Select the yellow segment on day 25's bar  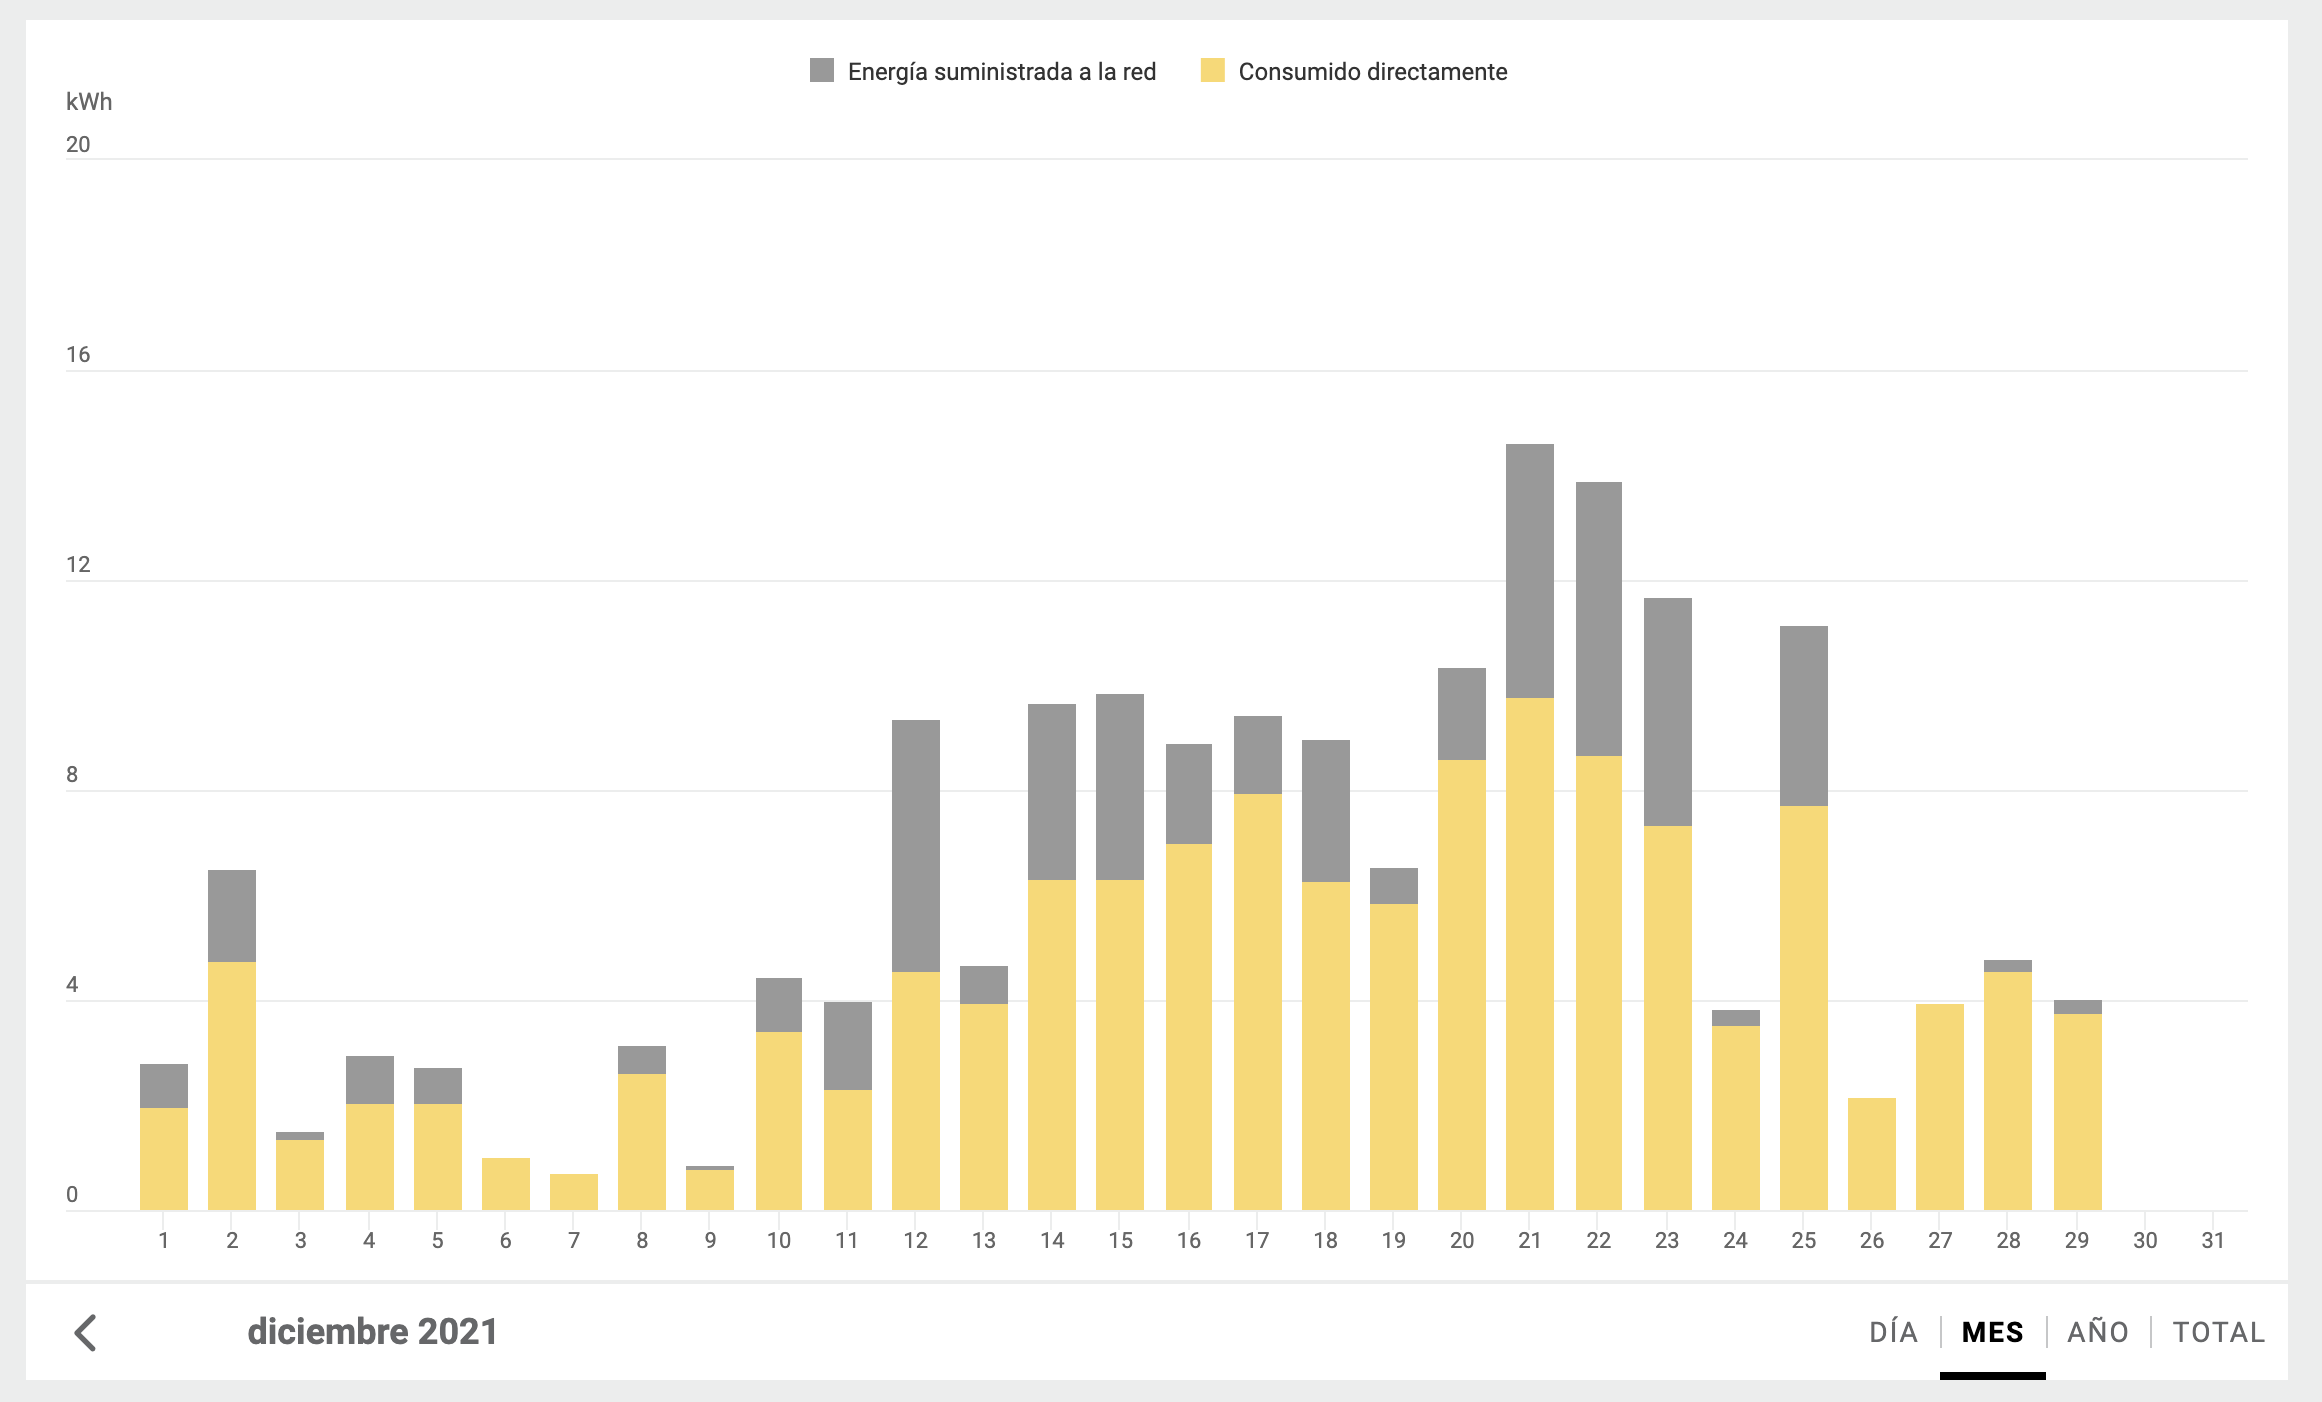[1804, 1008]
